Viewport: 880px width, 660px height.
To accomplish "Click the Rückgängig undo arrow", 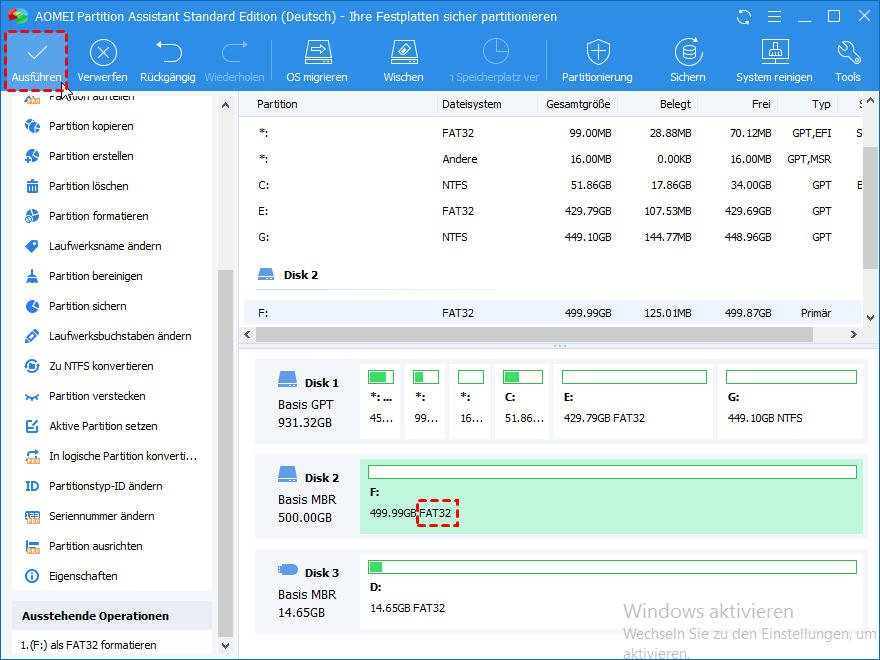I will pos(168,53).
